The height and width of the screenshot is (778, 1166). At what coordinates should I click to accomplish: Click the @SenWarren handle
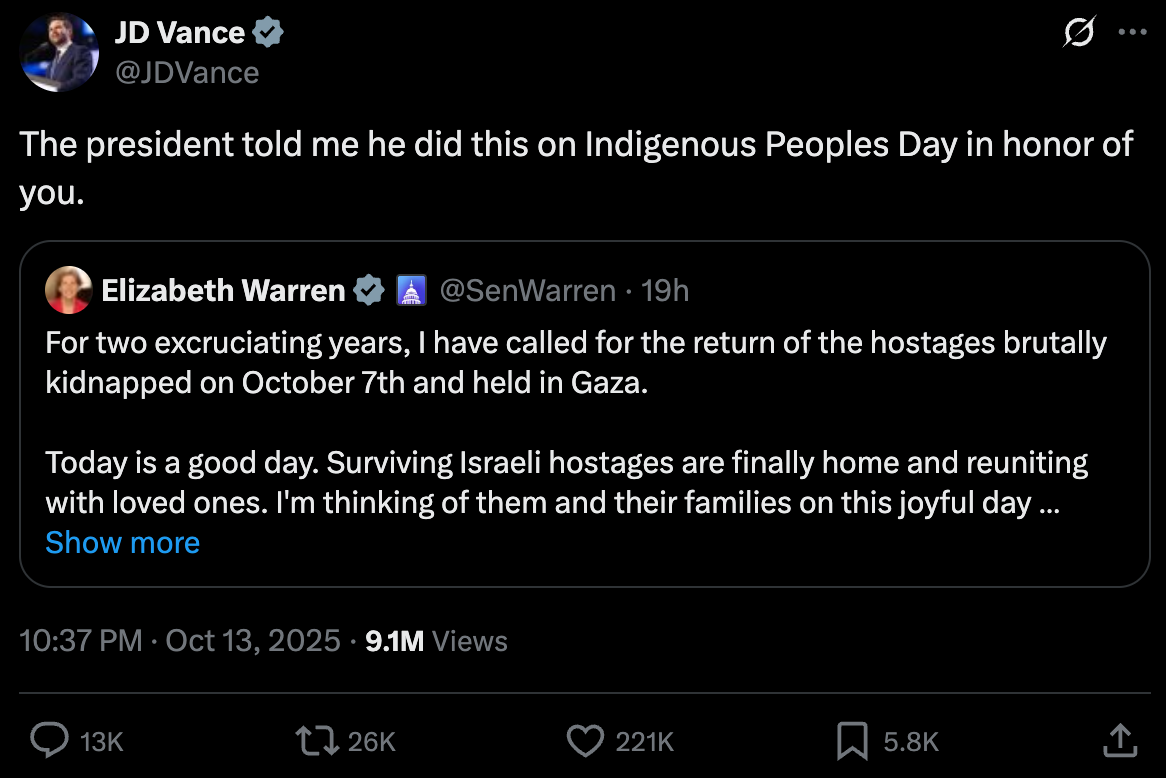click(527, 291)
